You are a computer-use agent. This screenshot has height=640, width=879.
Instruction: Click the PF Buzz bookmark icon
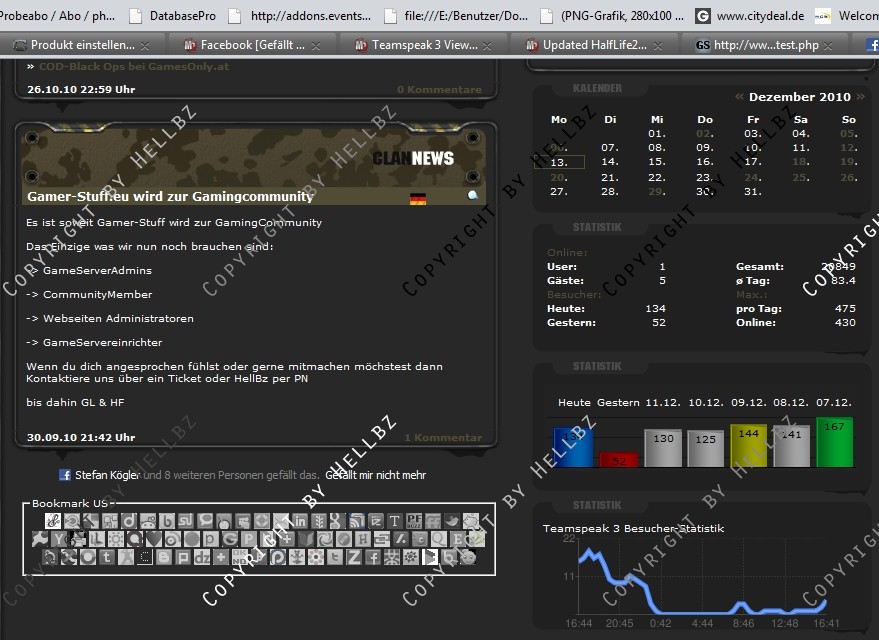(x=414, y=521)
